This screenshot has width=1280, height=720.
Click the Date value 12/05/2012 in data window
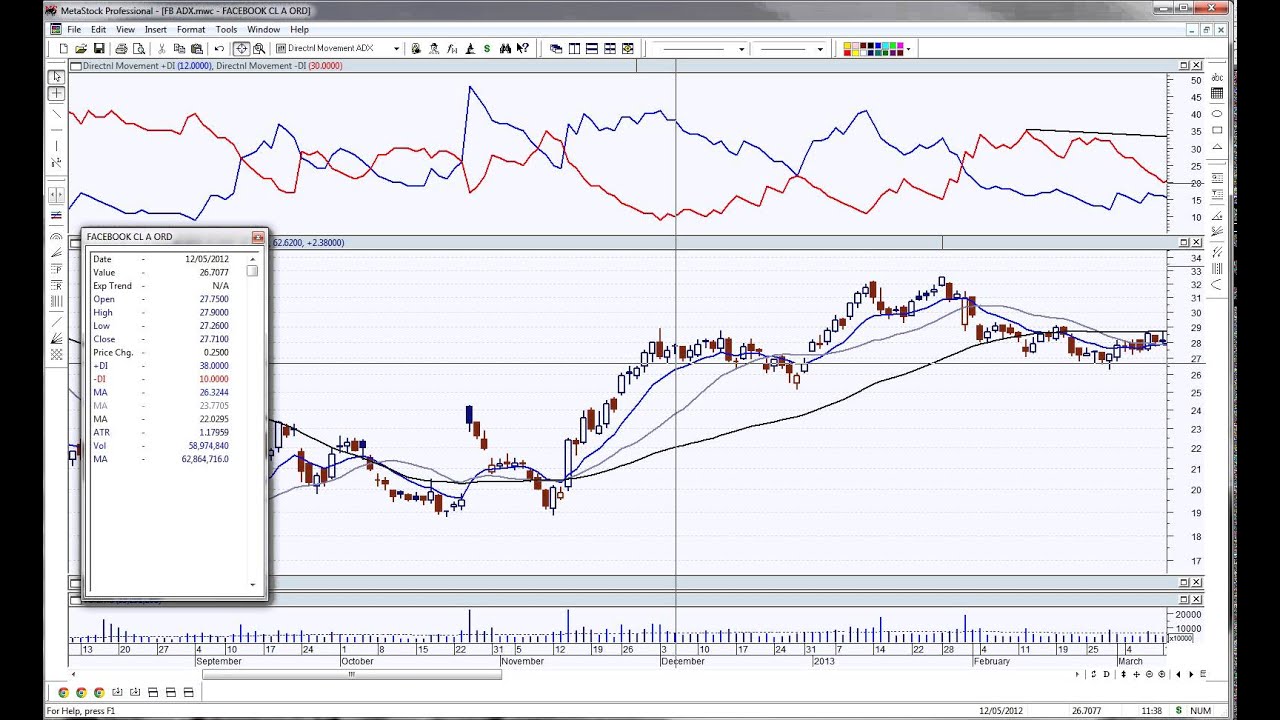tap(208, 259)
